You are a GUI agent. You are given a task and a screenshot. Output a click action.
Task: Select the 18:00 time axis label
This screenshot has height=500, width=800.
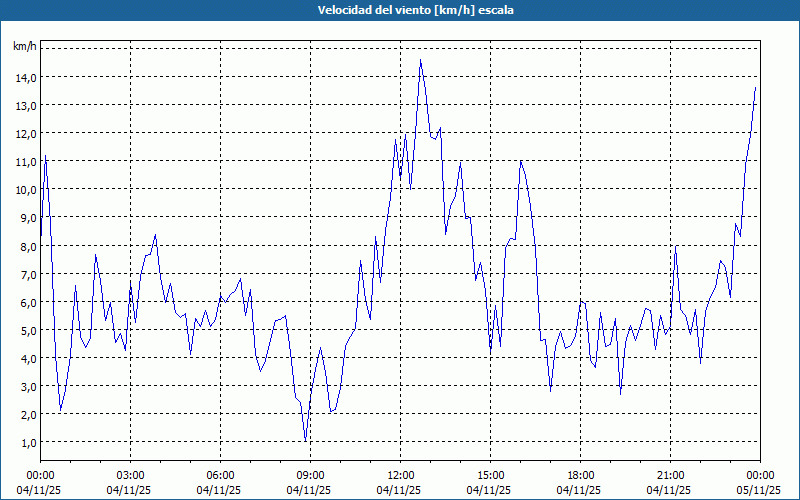pos(581,475)
